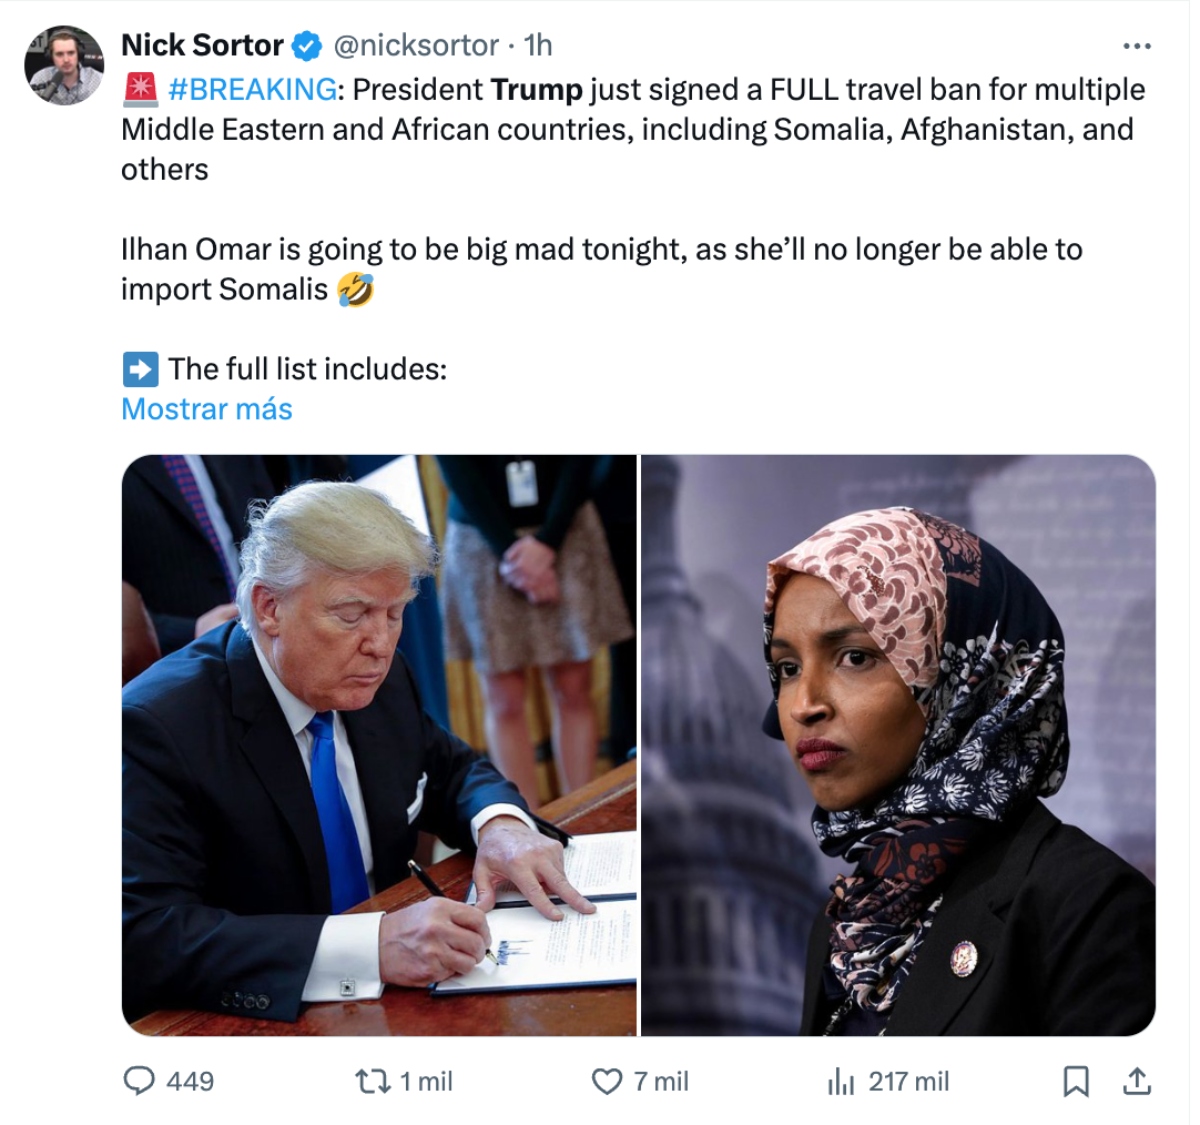Open the reply icon with 449 comments
The height and width of the screenshot is (1125, 1200).
click(139, 1081)
